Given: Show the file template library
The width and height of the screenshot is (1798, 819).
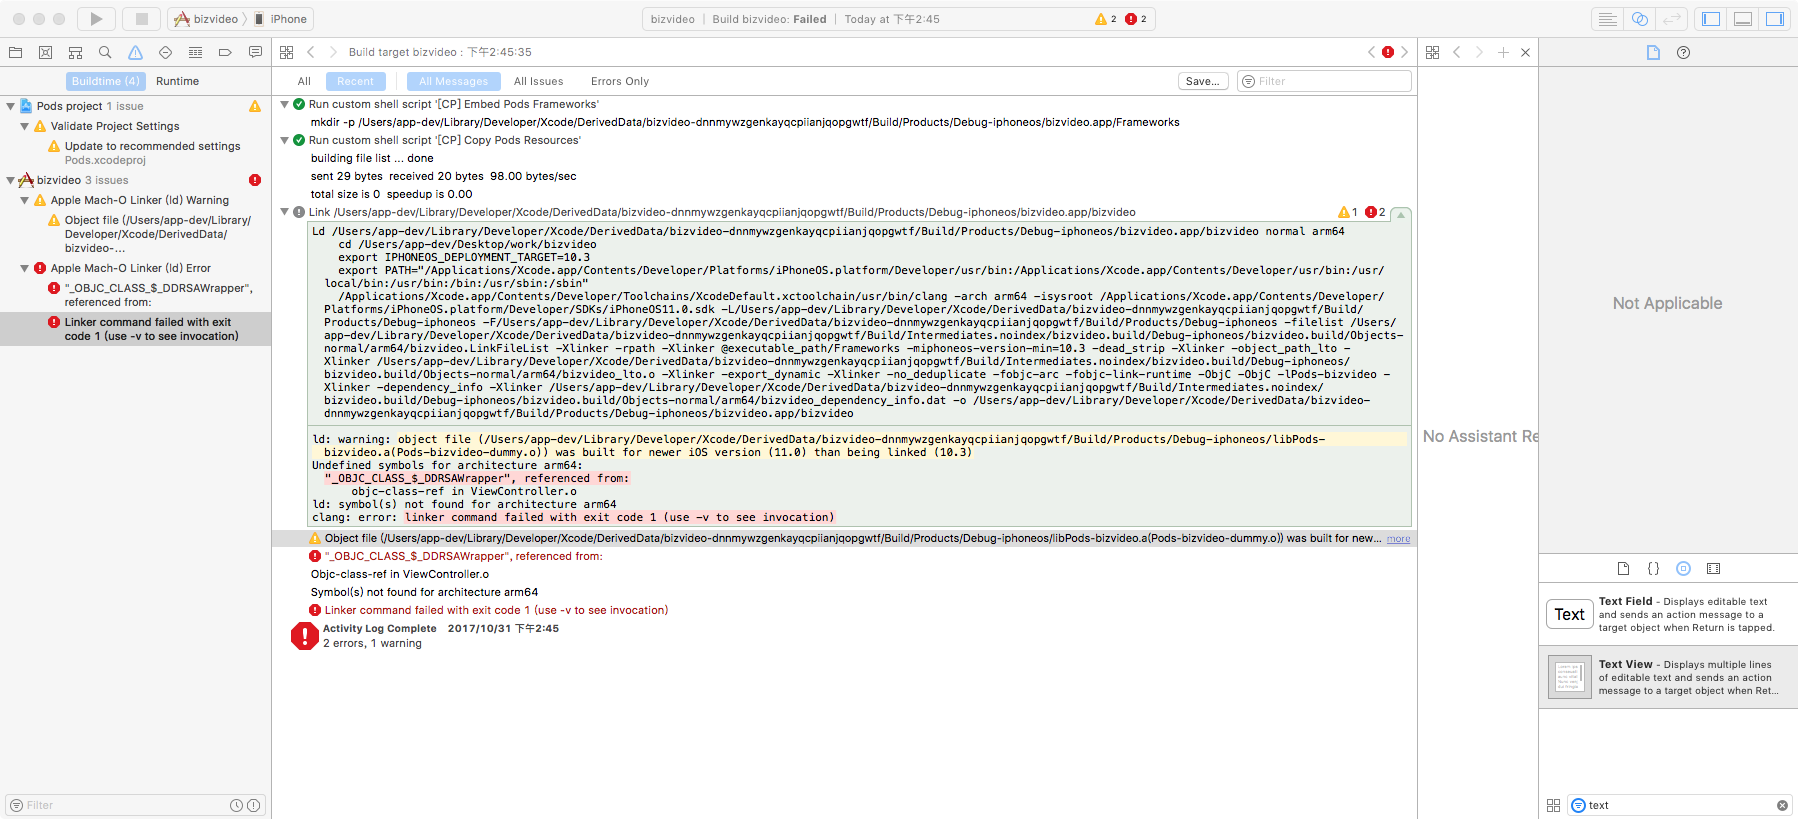Looking at the screenshot, I should click(1623, 568).
